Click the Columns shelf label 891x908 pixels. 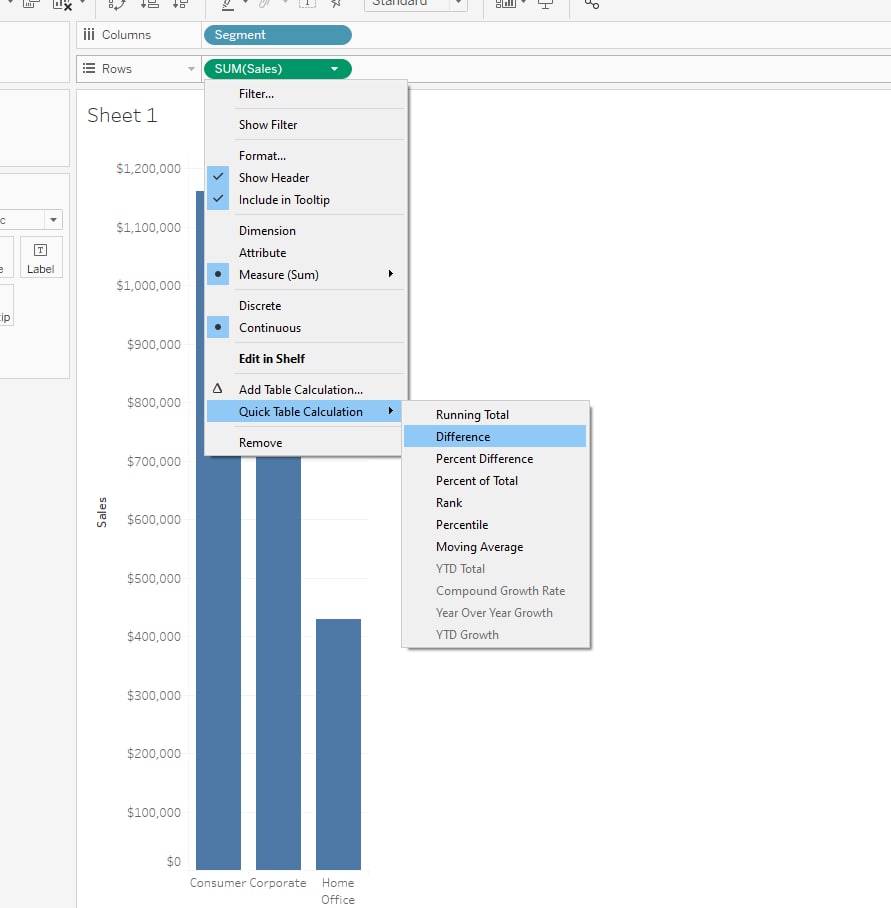coord(126,35)
